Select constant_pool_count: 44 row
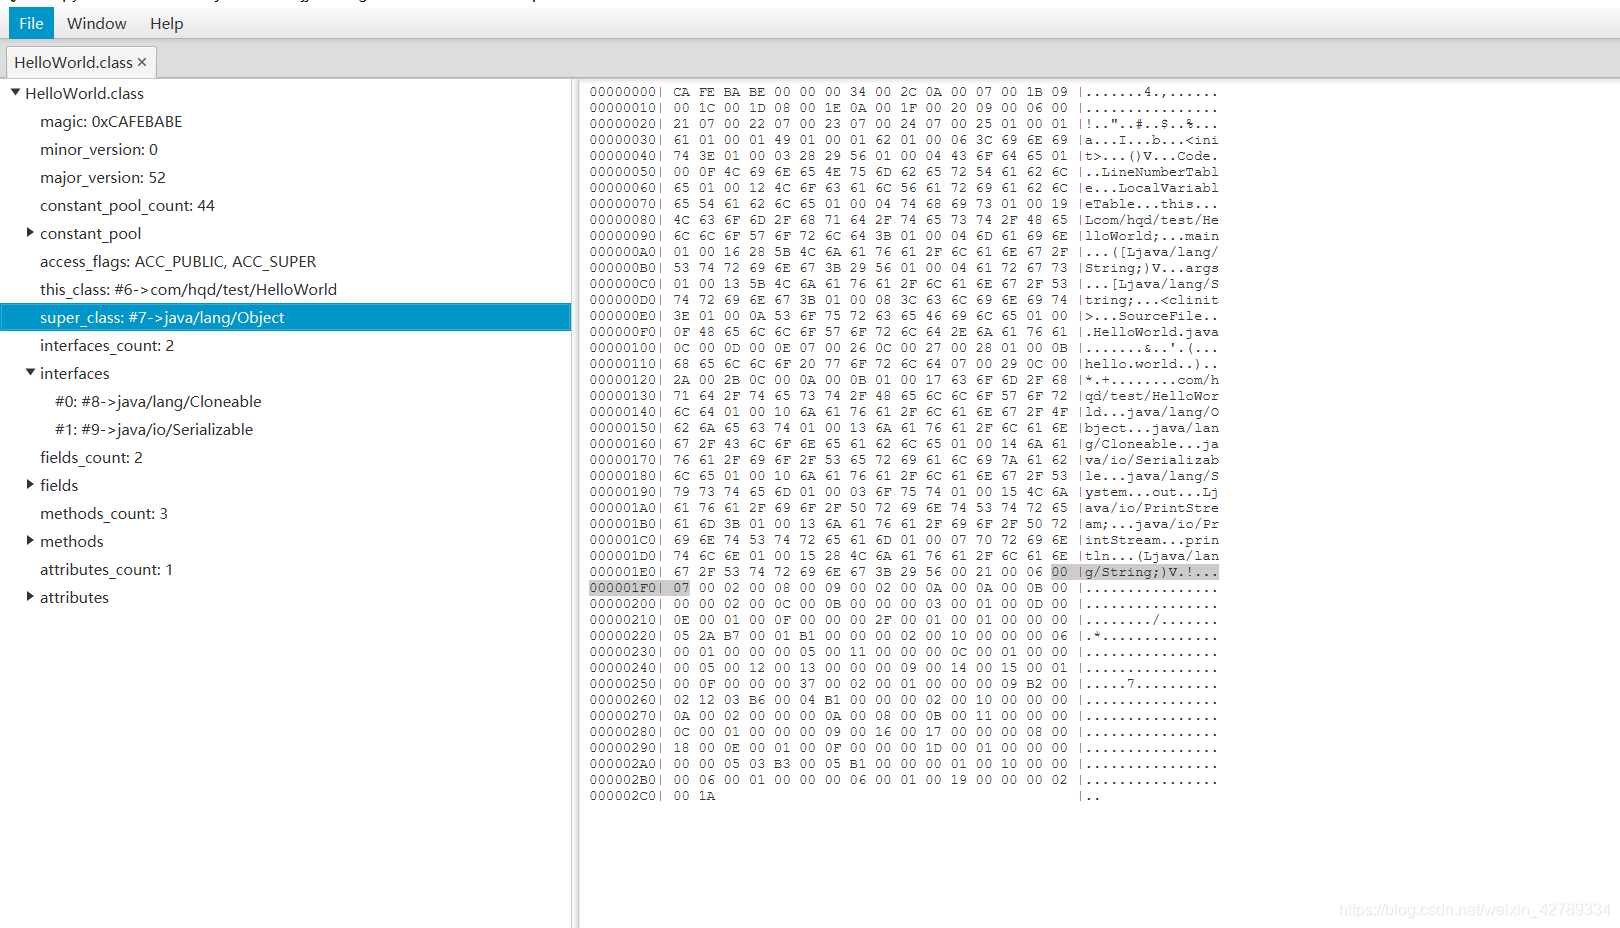This screenshot has height=928, width=1620. pos(286,205)
